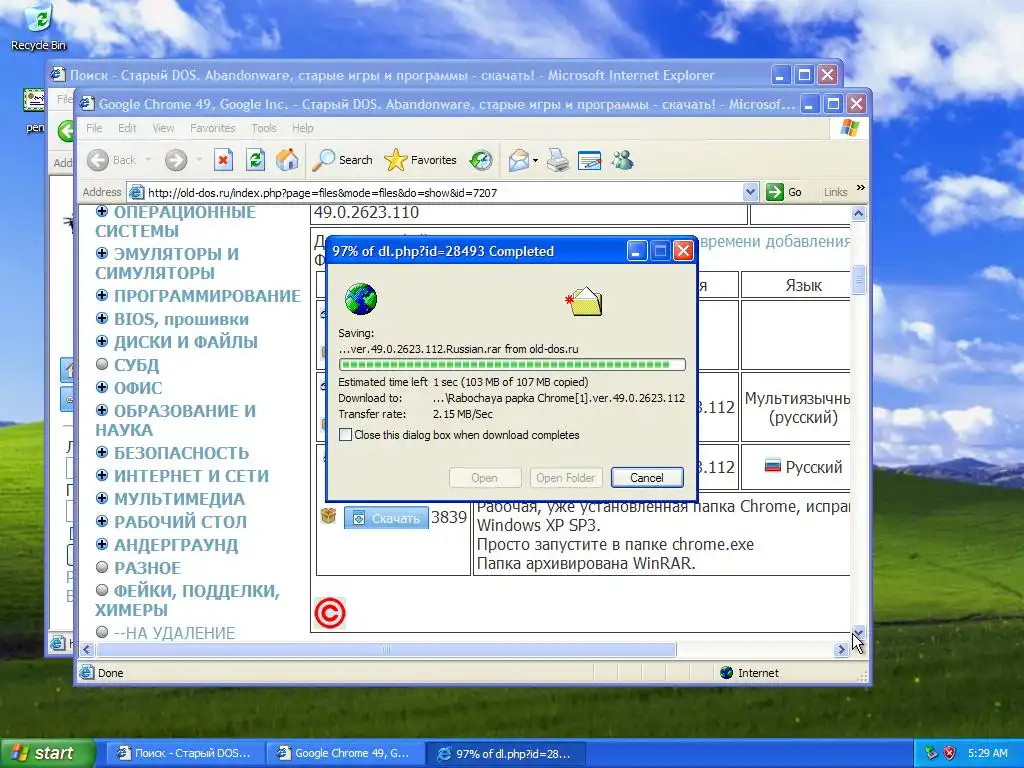Open the File menu
This screenshot has height=768, width=1024.
(94, 128)
